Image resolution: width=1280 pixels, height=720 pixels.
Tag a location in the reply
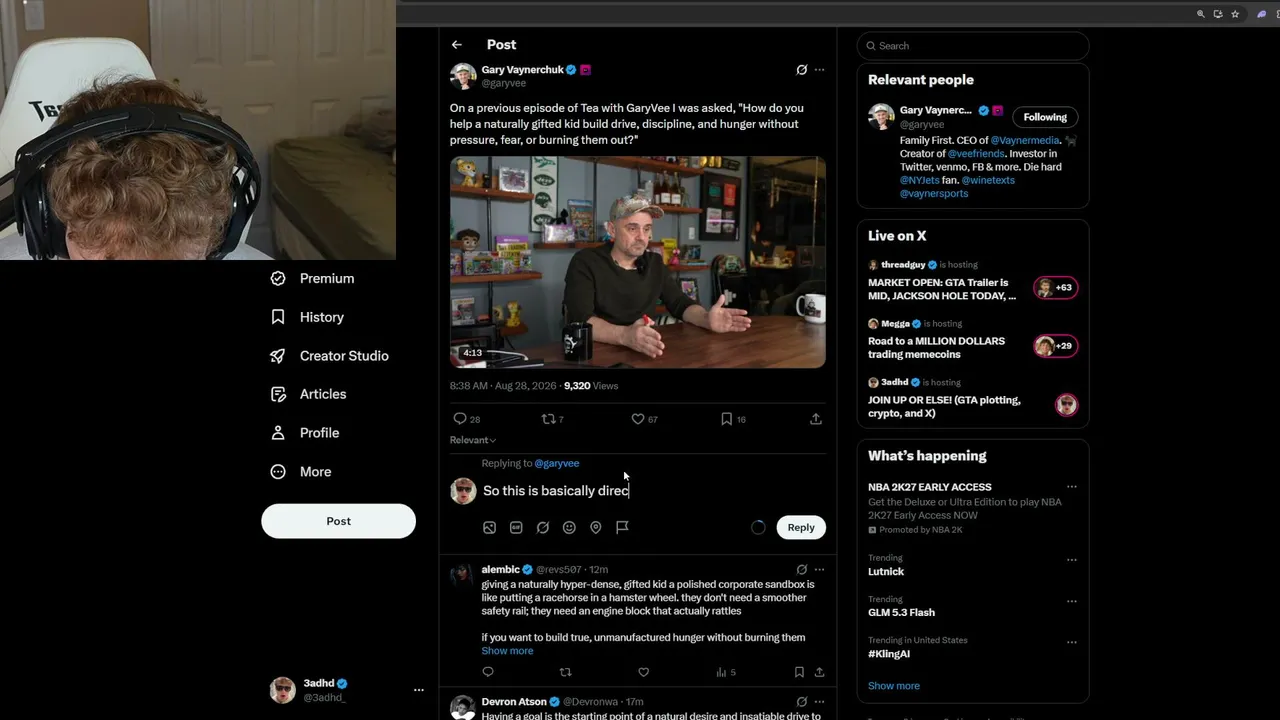pyautogui.click(x=596, y=527)
